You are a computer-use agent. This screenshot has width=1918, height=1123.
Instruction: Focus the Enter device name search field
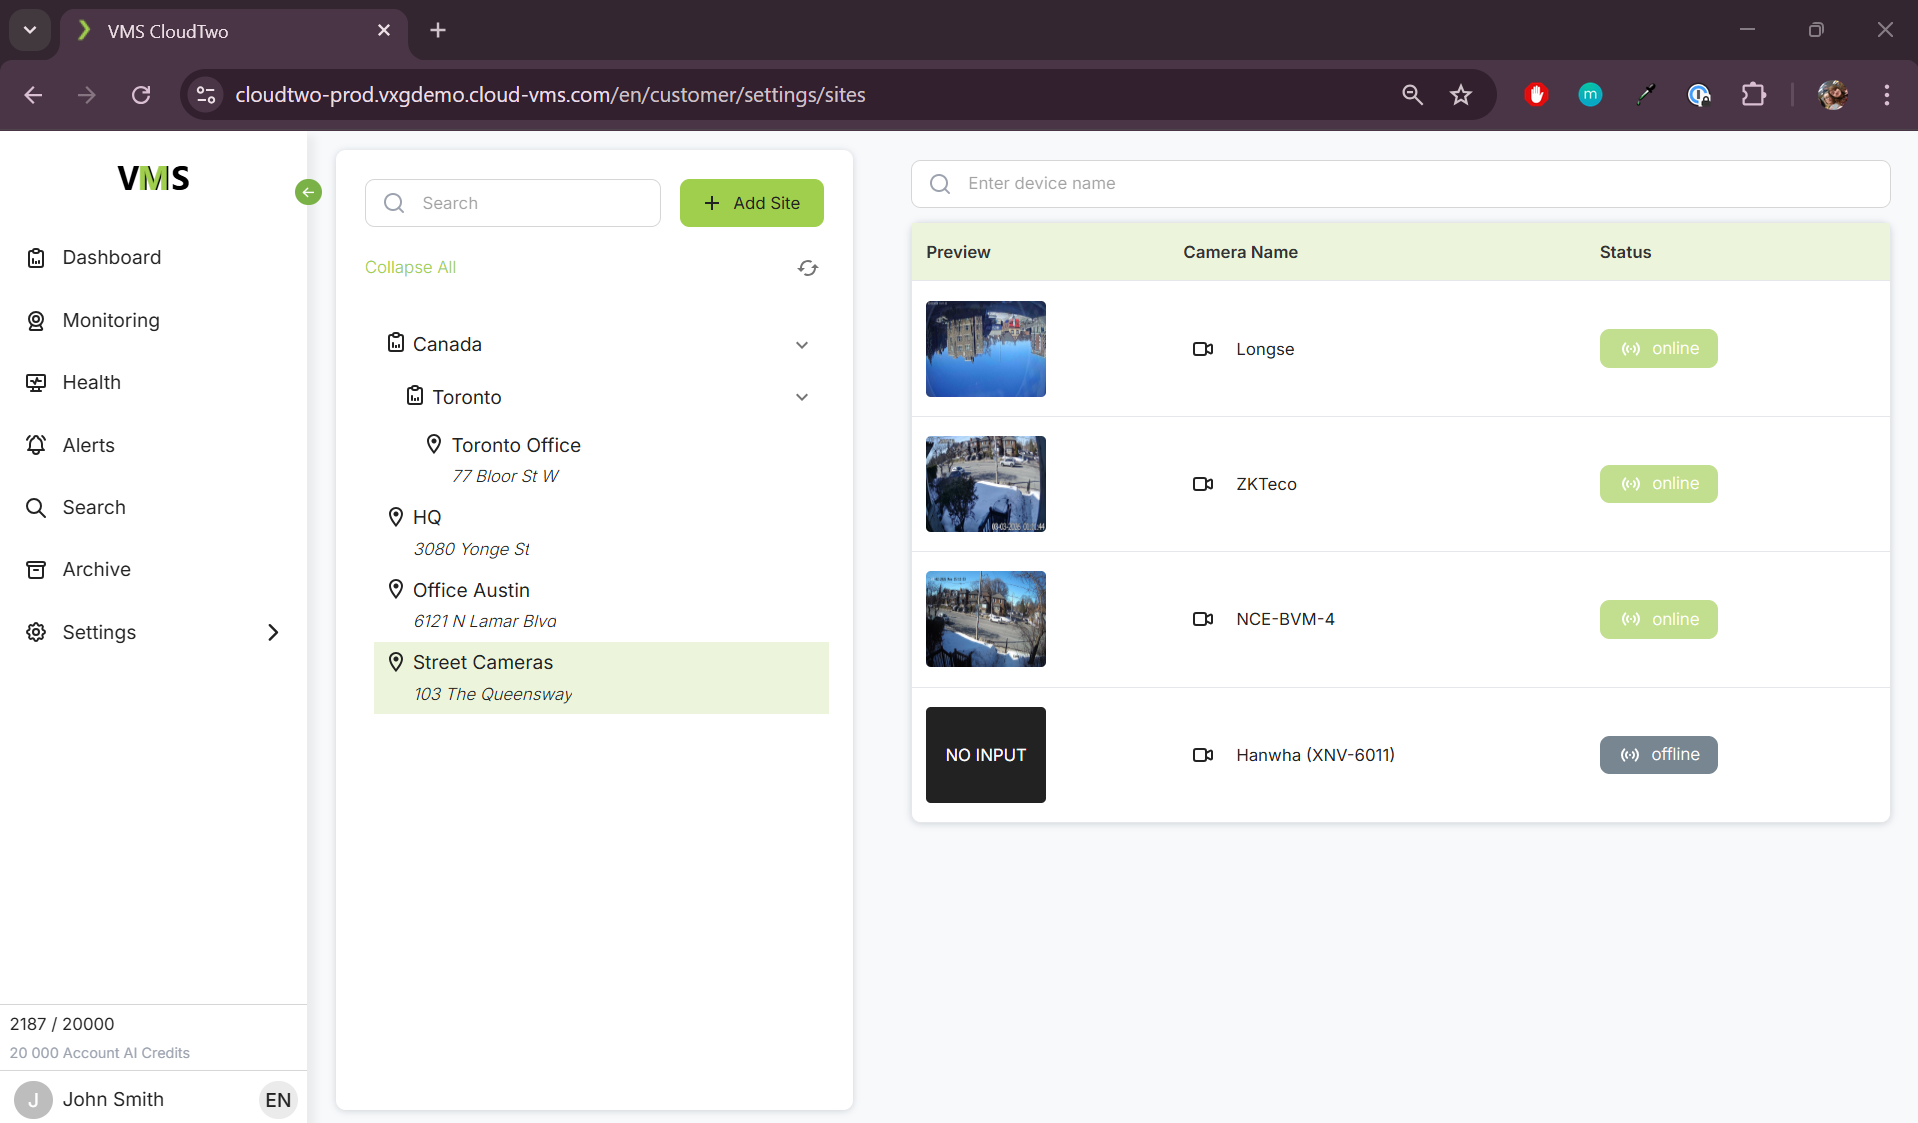[x=1400, y=184]
